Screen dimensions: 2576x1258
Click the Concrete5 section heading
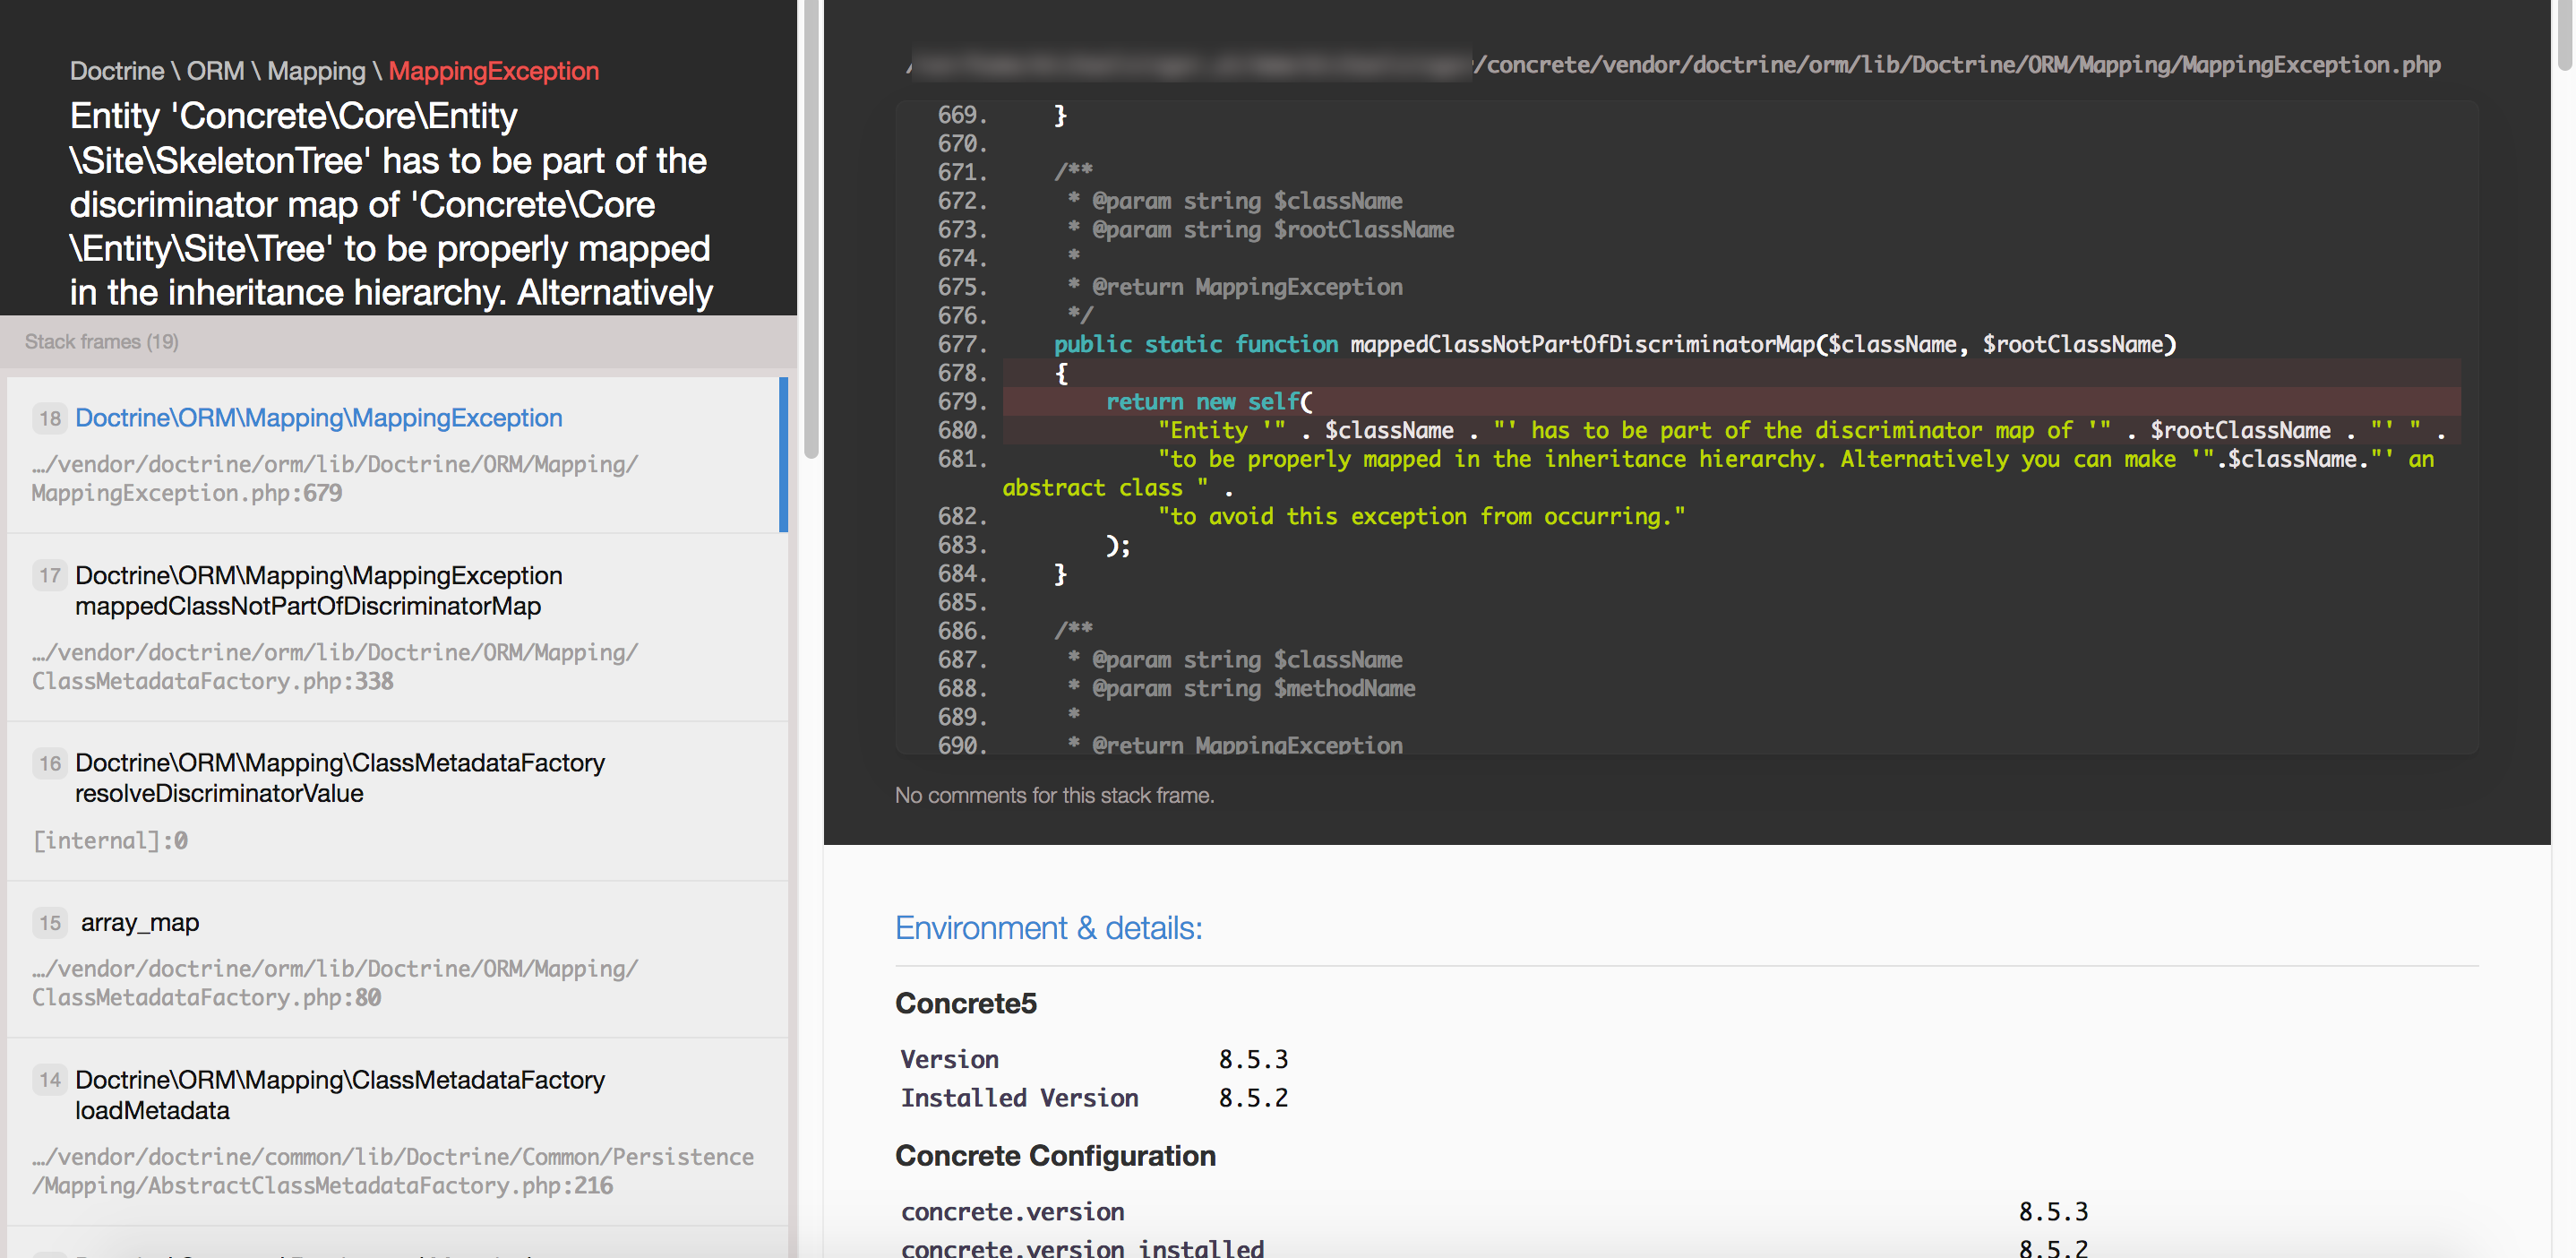(x=966, y=1003)
